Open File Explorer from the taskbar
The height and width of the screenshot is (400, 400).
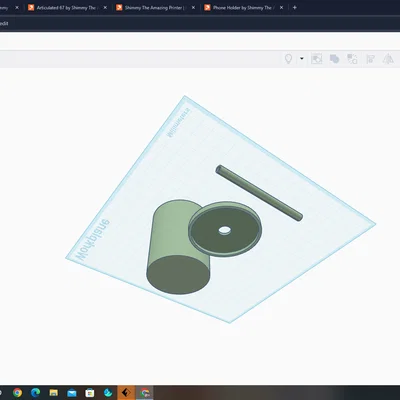click(x=53, y=393)
